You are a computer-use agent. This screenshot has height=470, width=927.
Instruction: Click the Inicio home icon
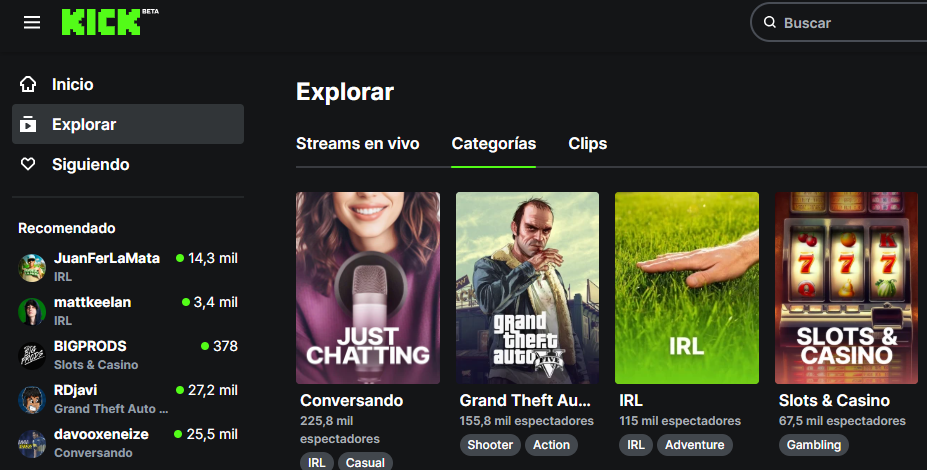click(28, 84)
